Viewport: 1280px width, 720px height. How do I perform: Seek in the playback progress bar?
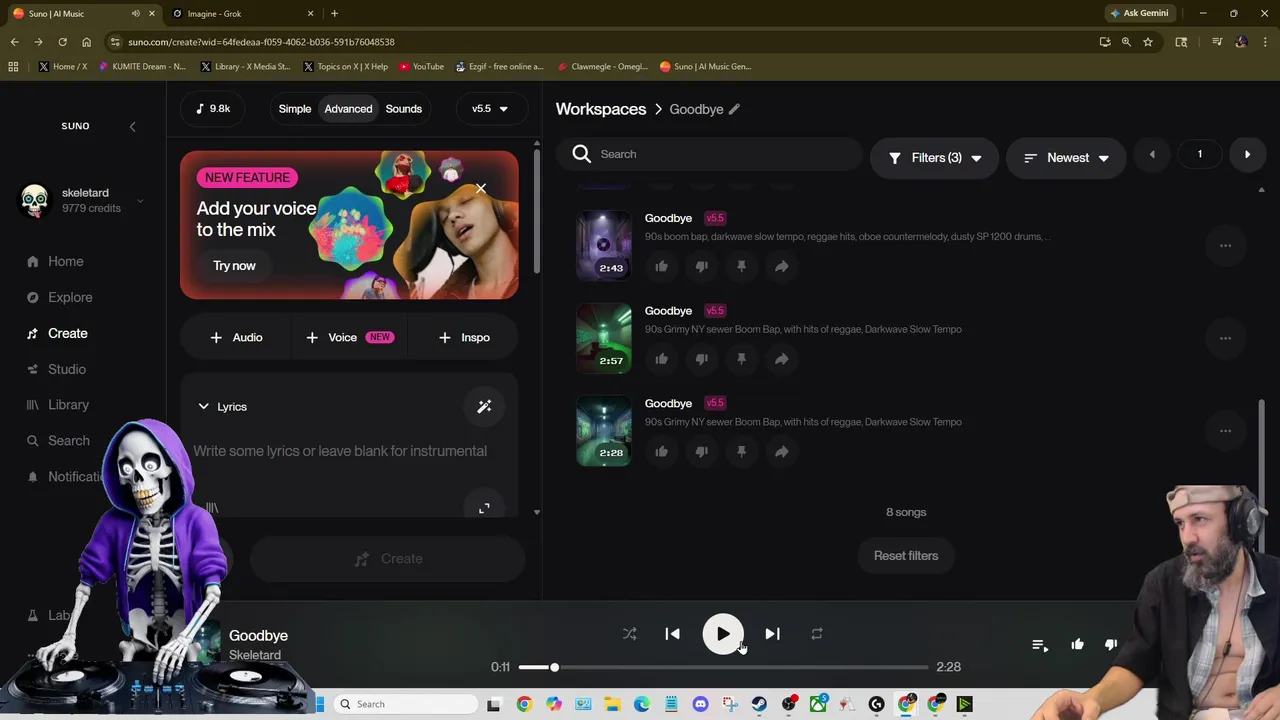723,667
